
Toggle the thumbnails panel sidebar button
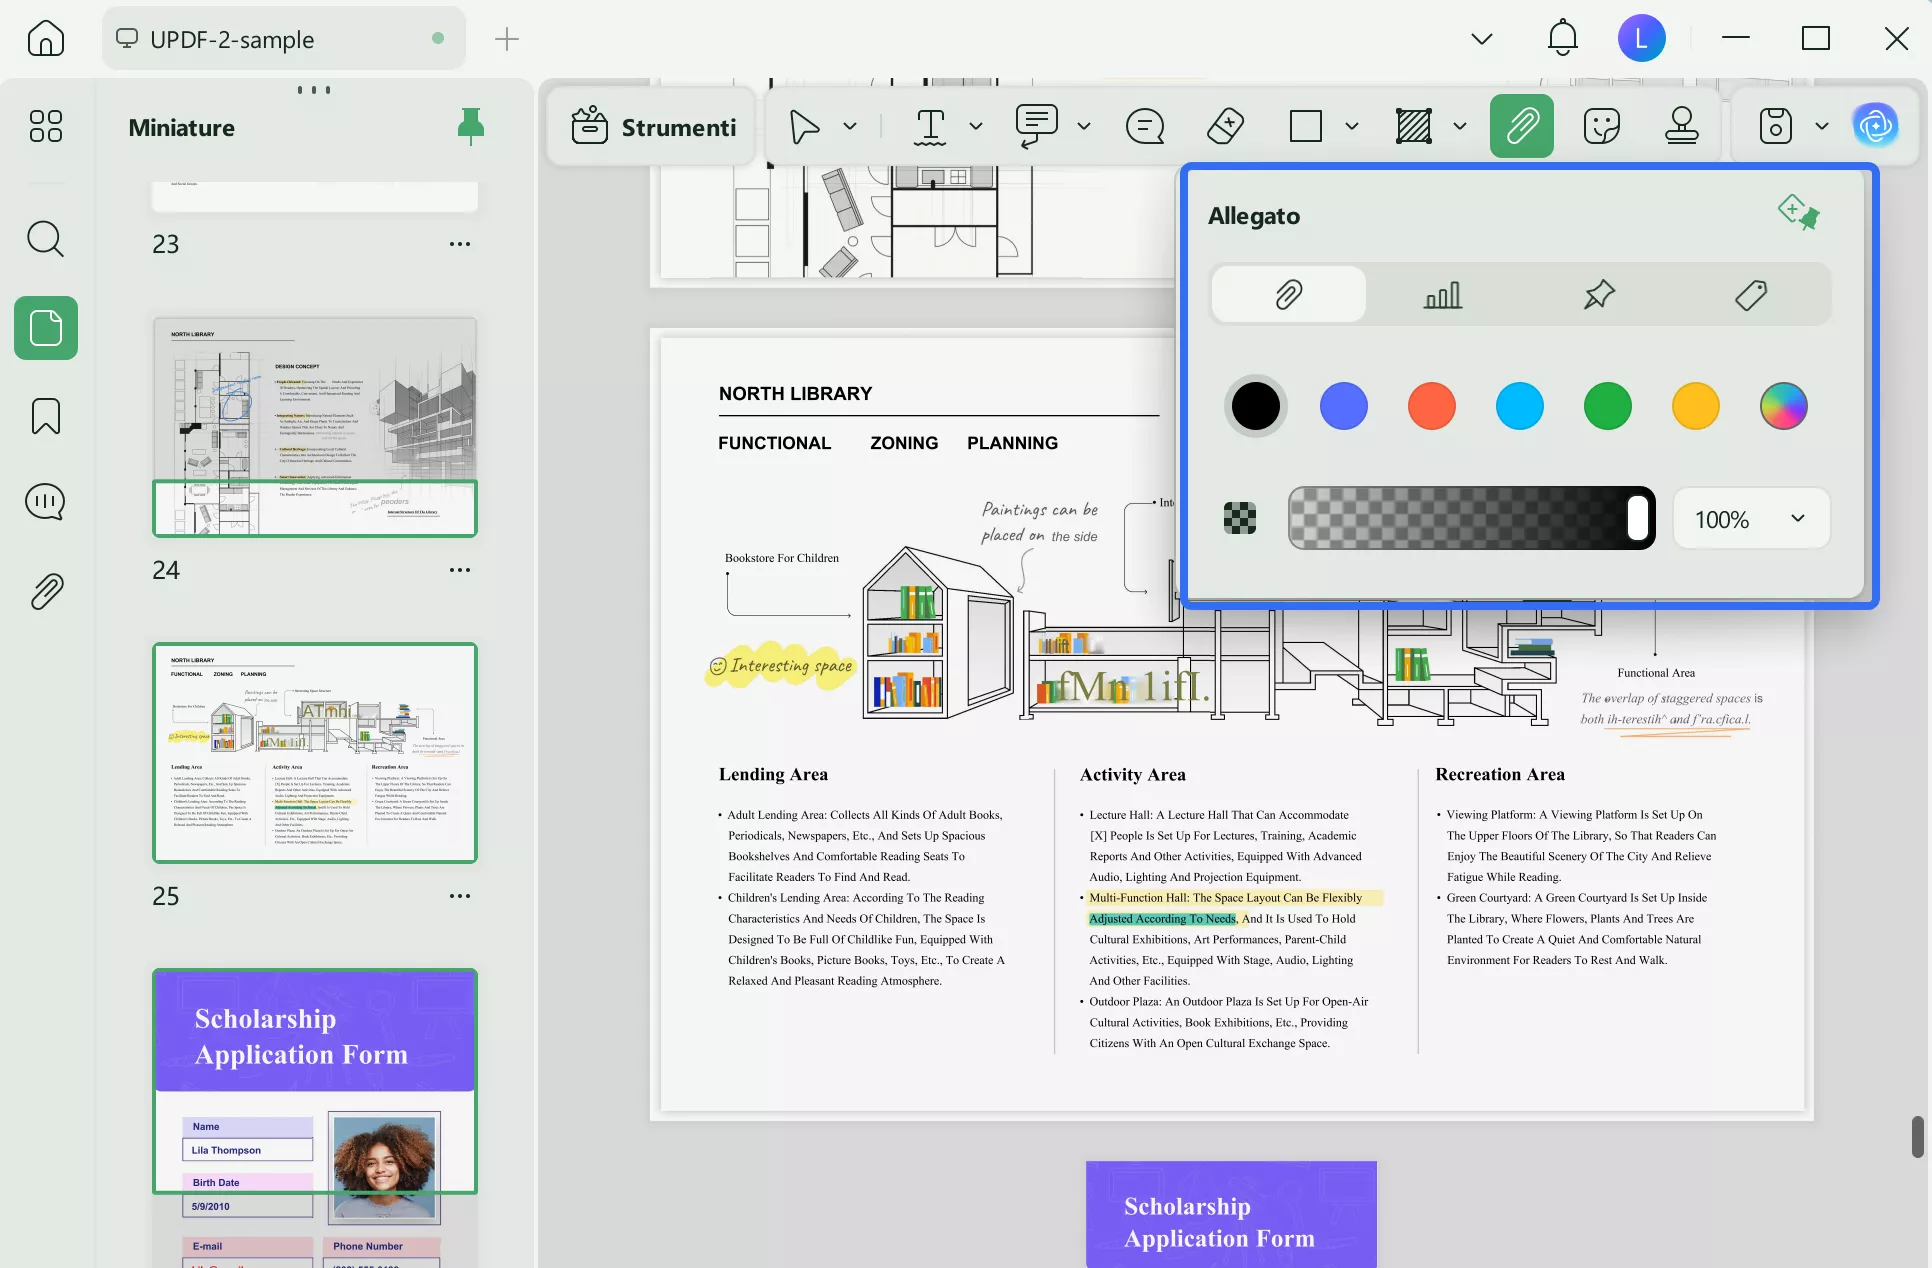coord(46,328)
